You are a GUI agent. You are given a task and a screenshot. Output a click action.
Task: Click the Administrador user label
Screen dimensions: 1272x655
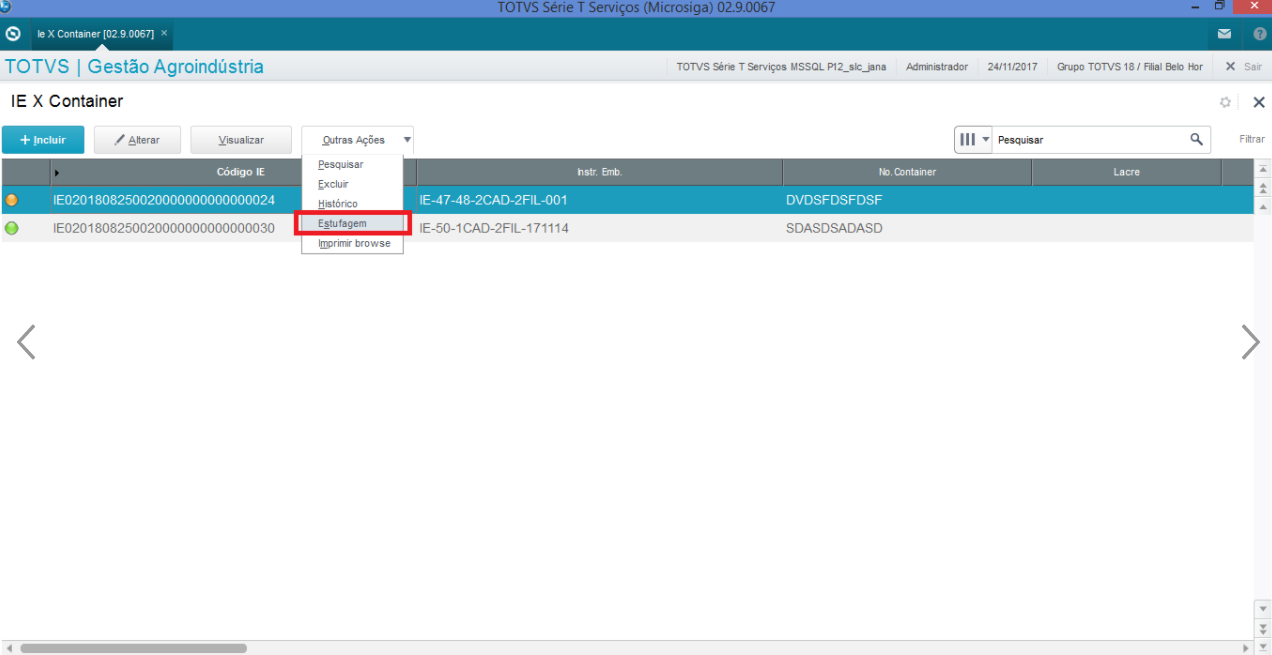[937, 67]
